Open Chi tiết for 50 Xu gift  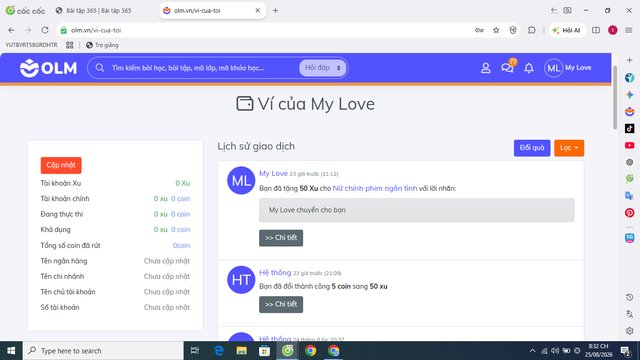281,238
